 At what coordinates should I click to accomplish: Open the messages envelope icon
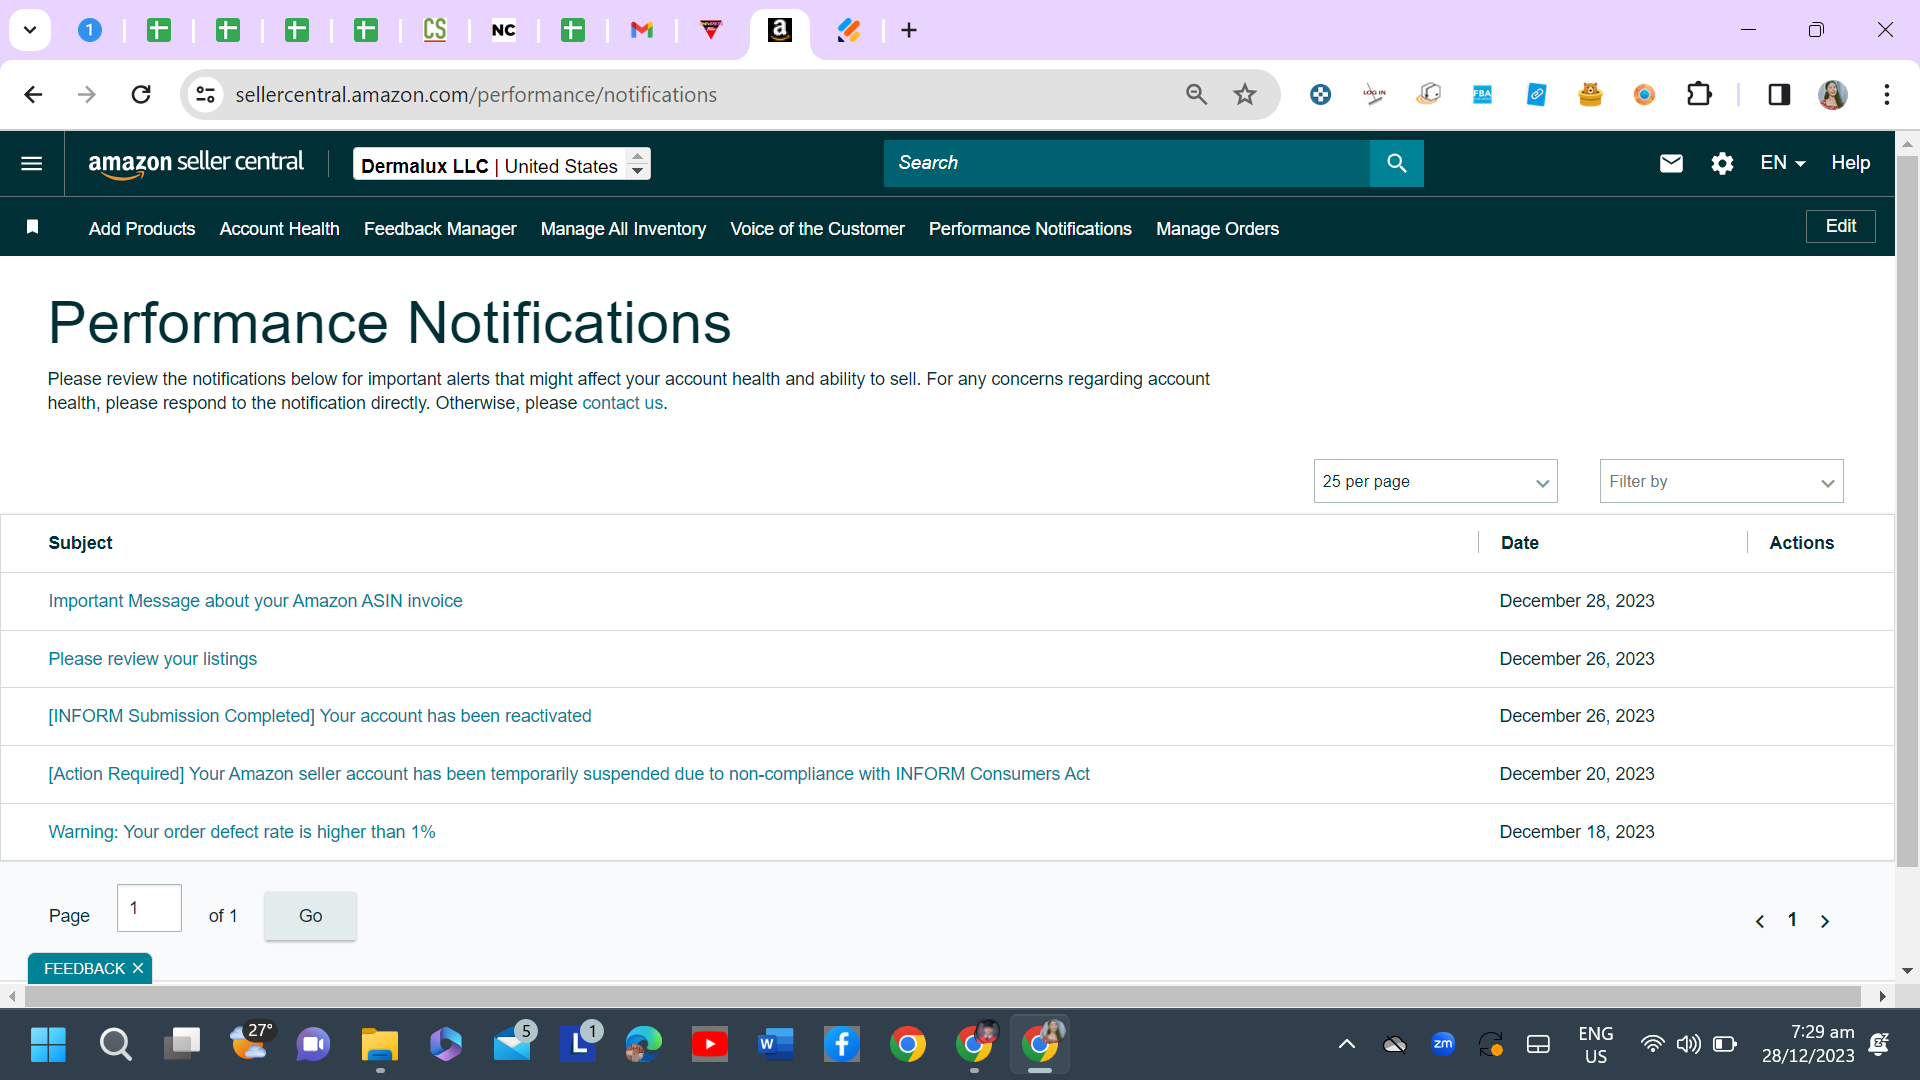click(x=1671, y=163)
